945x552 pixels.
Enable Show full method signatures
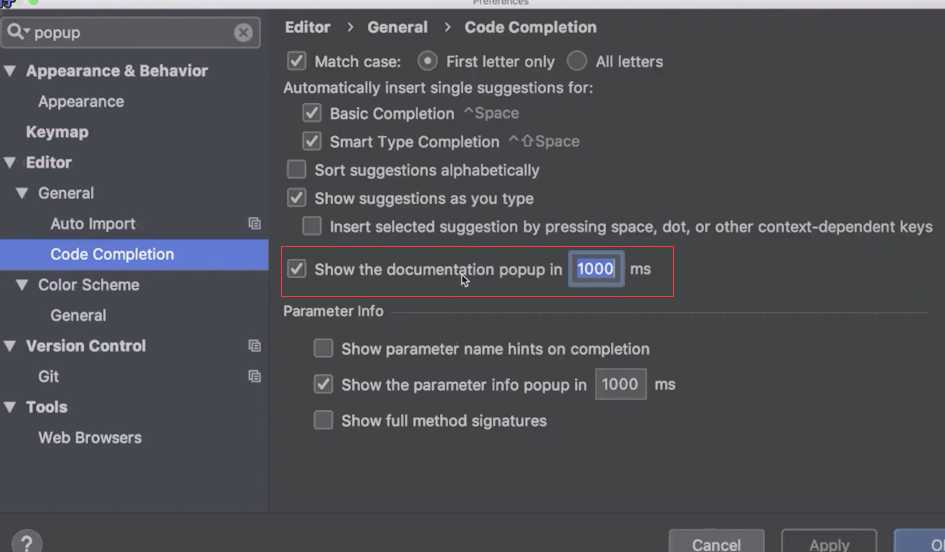click(x=323, y=420)
